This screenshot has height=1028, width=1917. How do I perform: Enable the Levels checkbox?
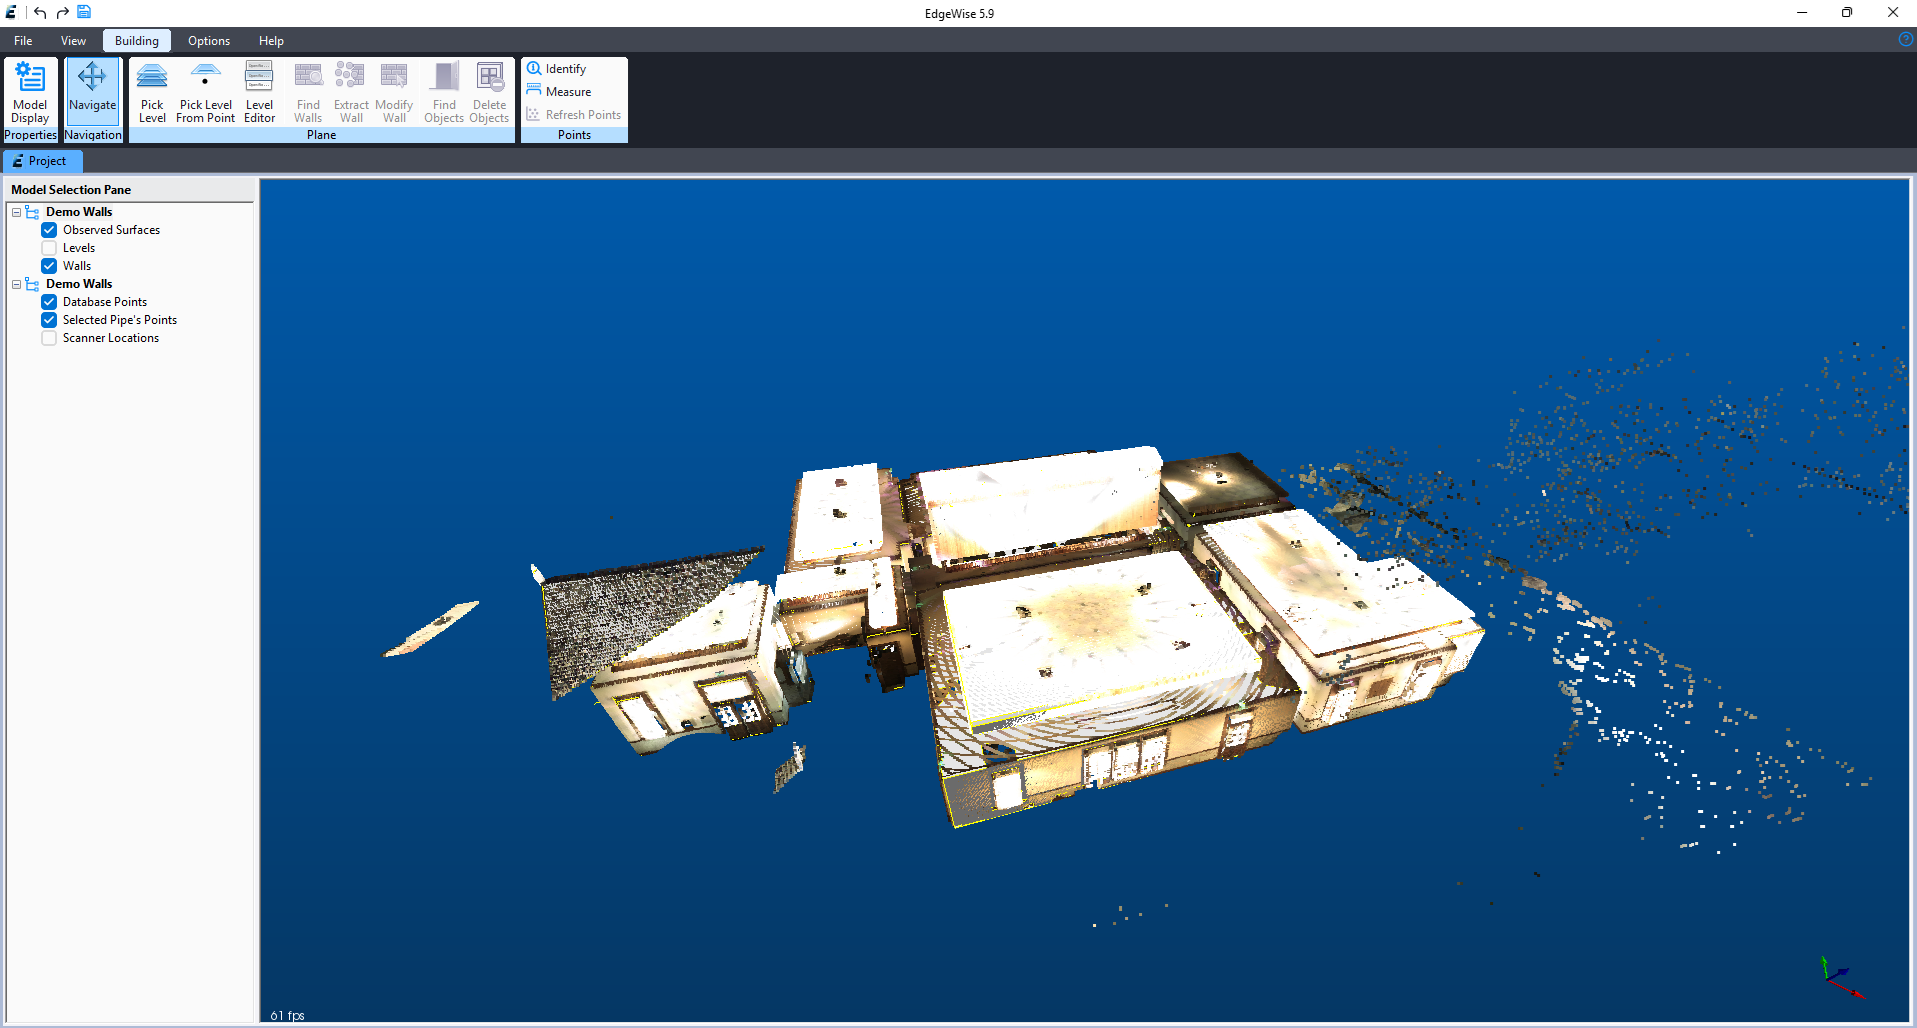(x=49, y=248)
